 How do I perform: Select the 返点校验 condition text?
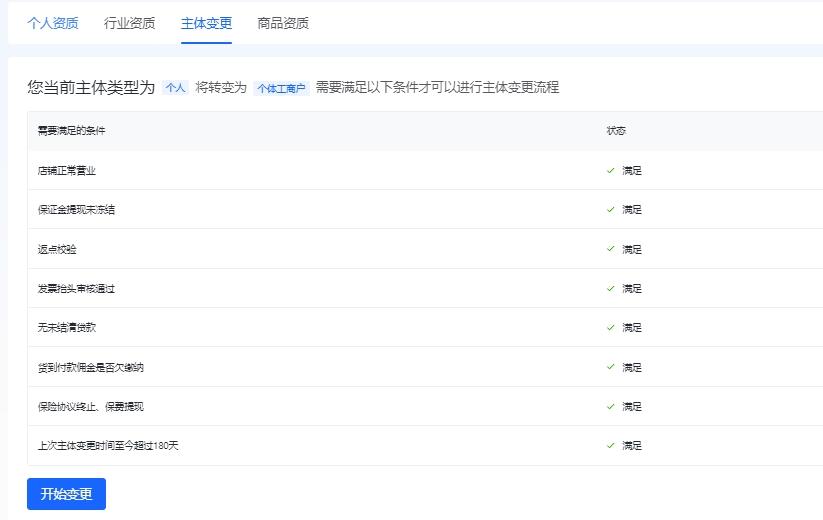(57, 249)
